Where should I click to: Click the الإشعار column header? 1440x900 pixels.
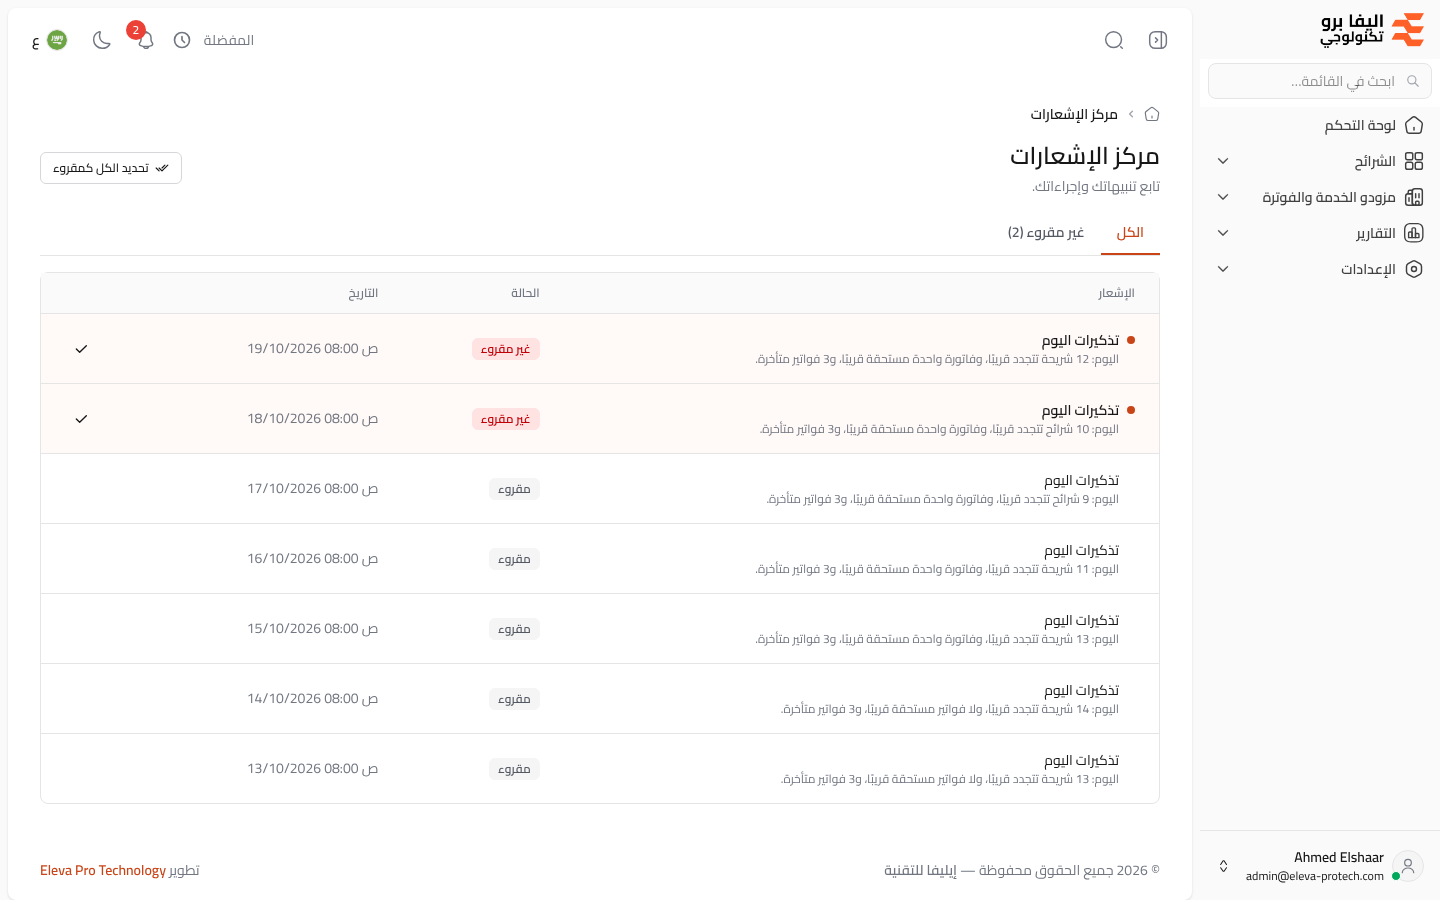tap(1116, 293)
